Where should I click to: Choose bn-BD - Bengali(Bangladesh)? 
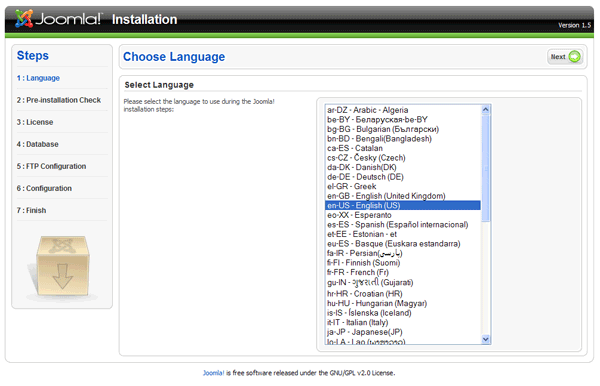[403, 139]
